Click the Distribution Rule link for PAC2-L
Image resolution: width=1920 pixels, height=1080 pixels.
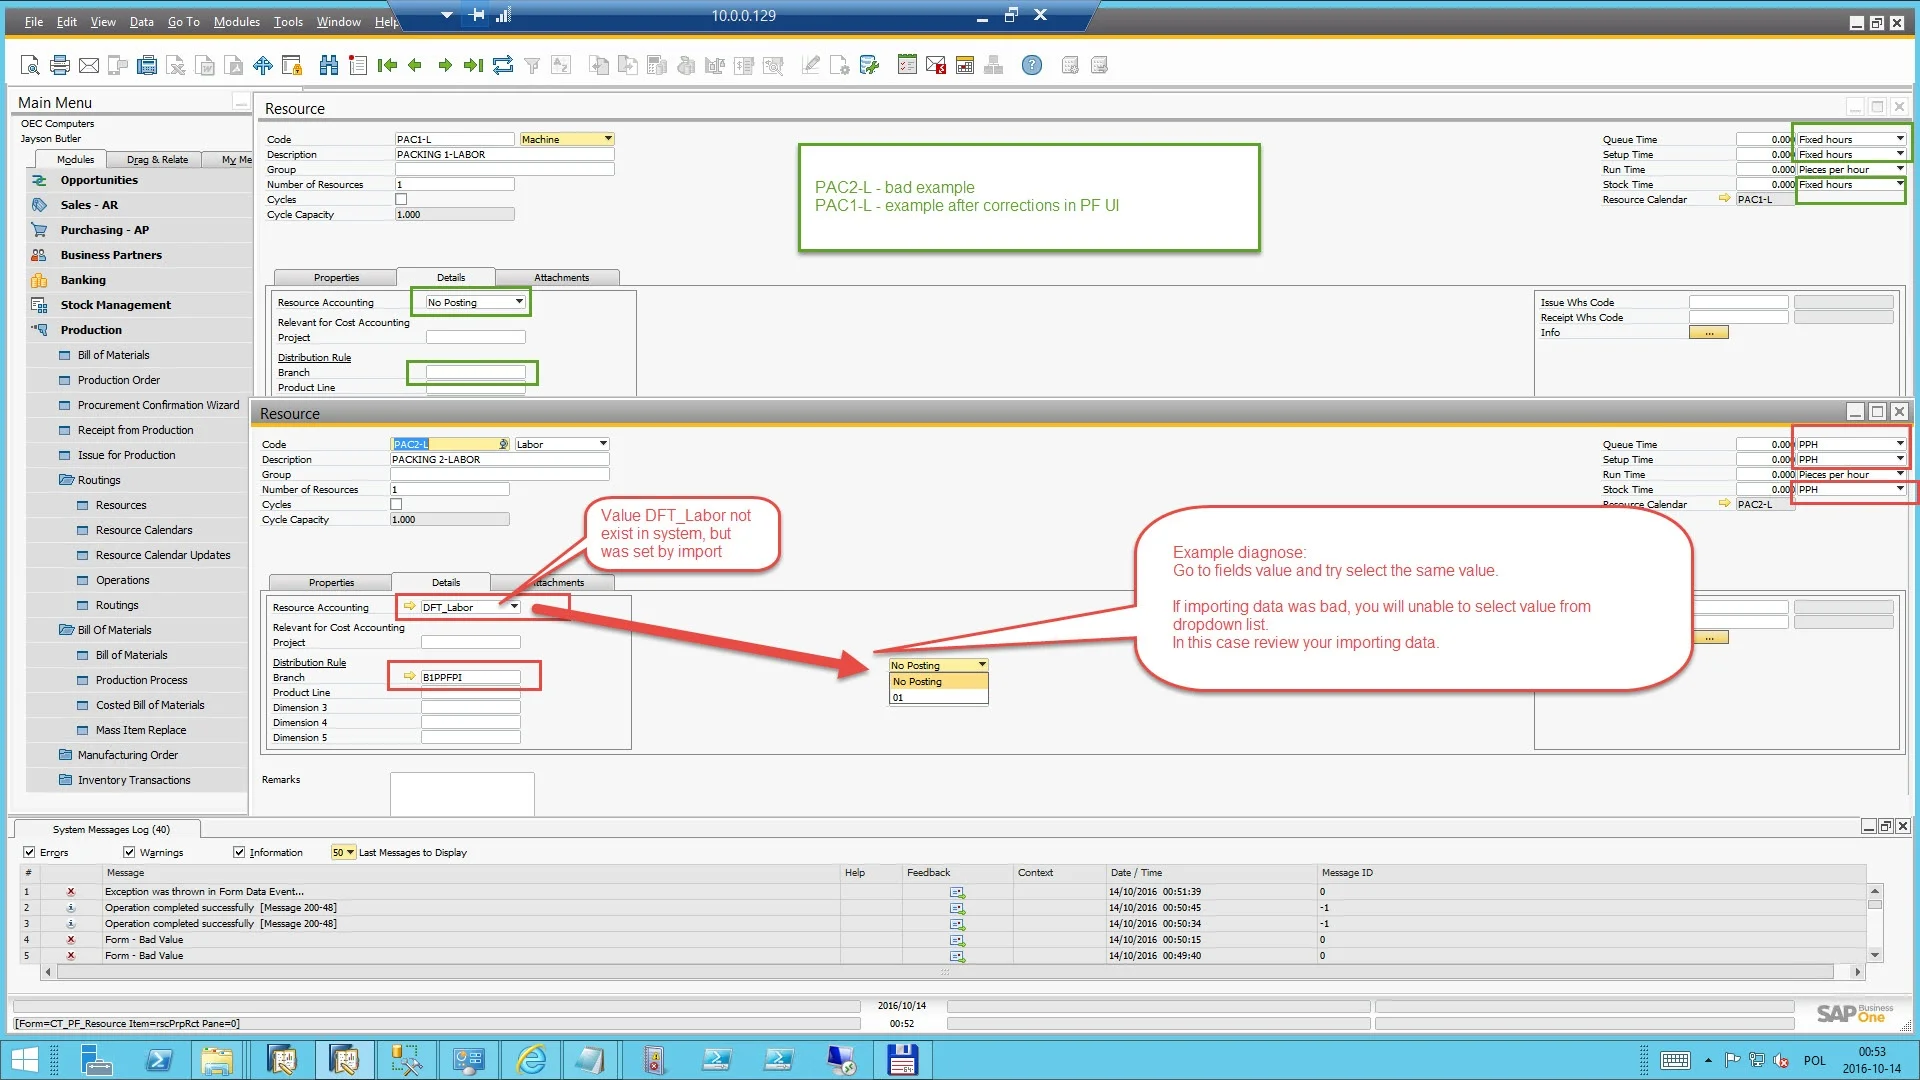tap(309, 663)
